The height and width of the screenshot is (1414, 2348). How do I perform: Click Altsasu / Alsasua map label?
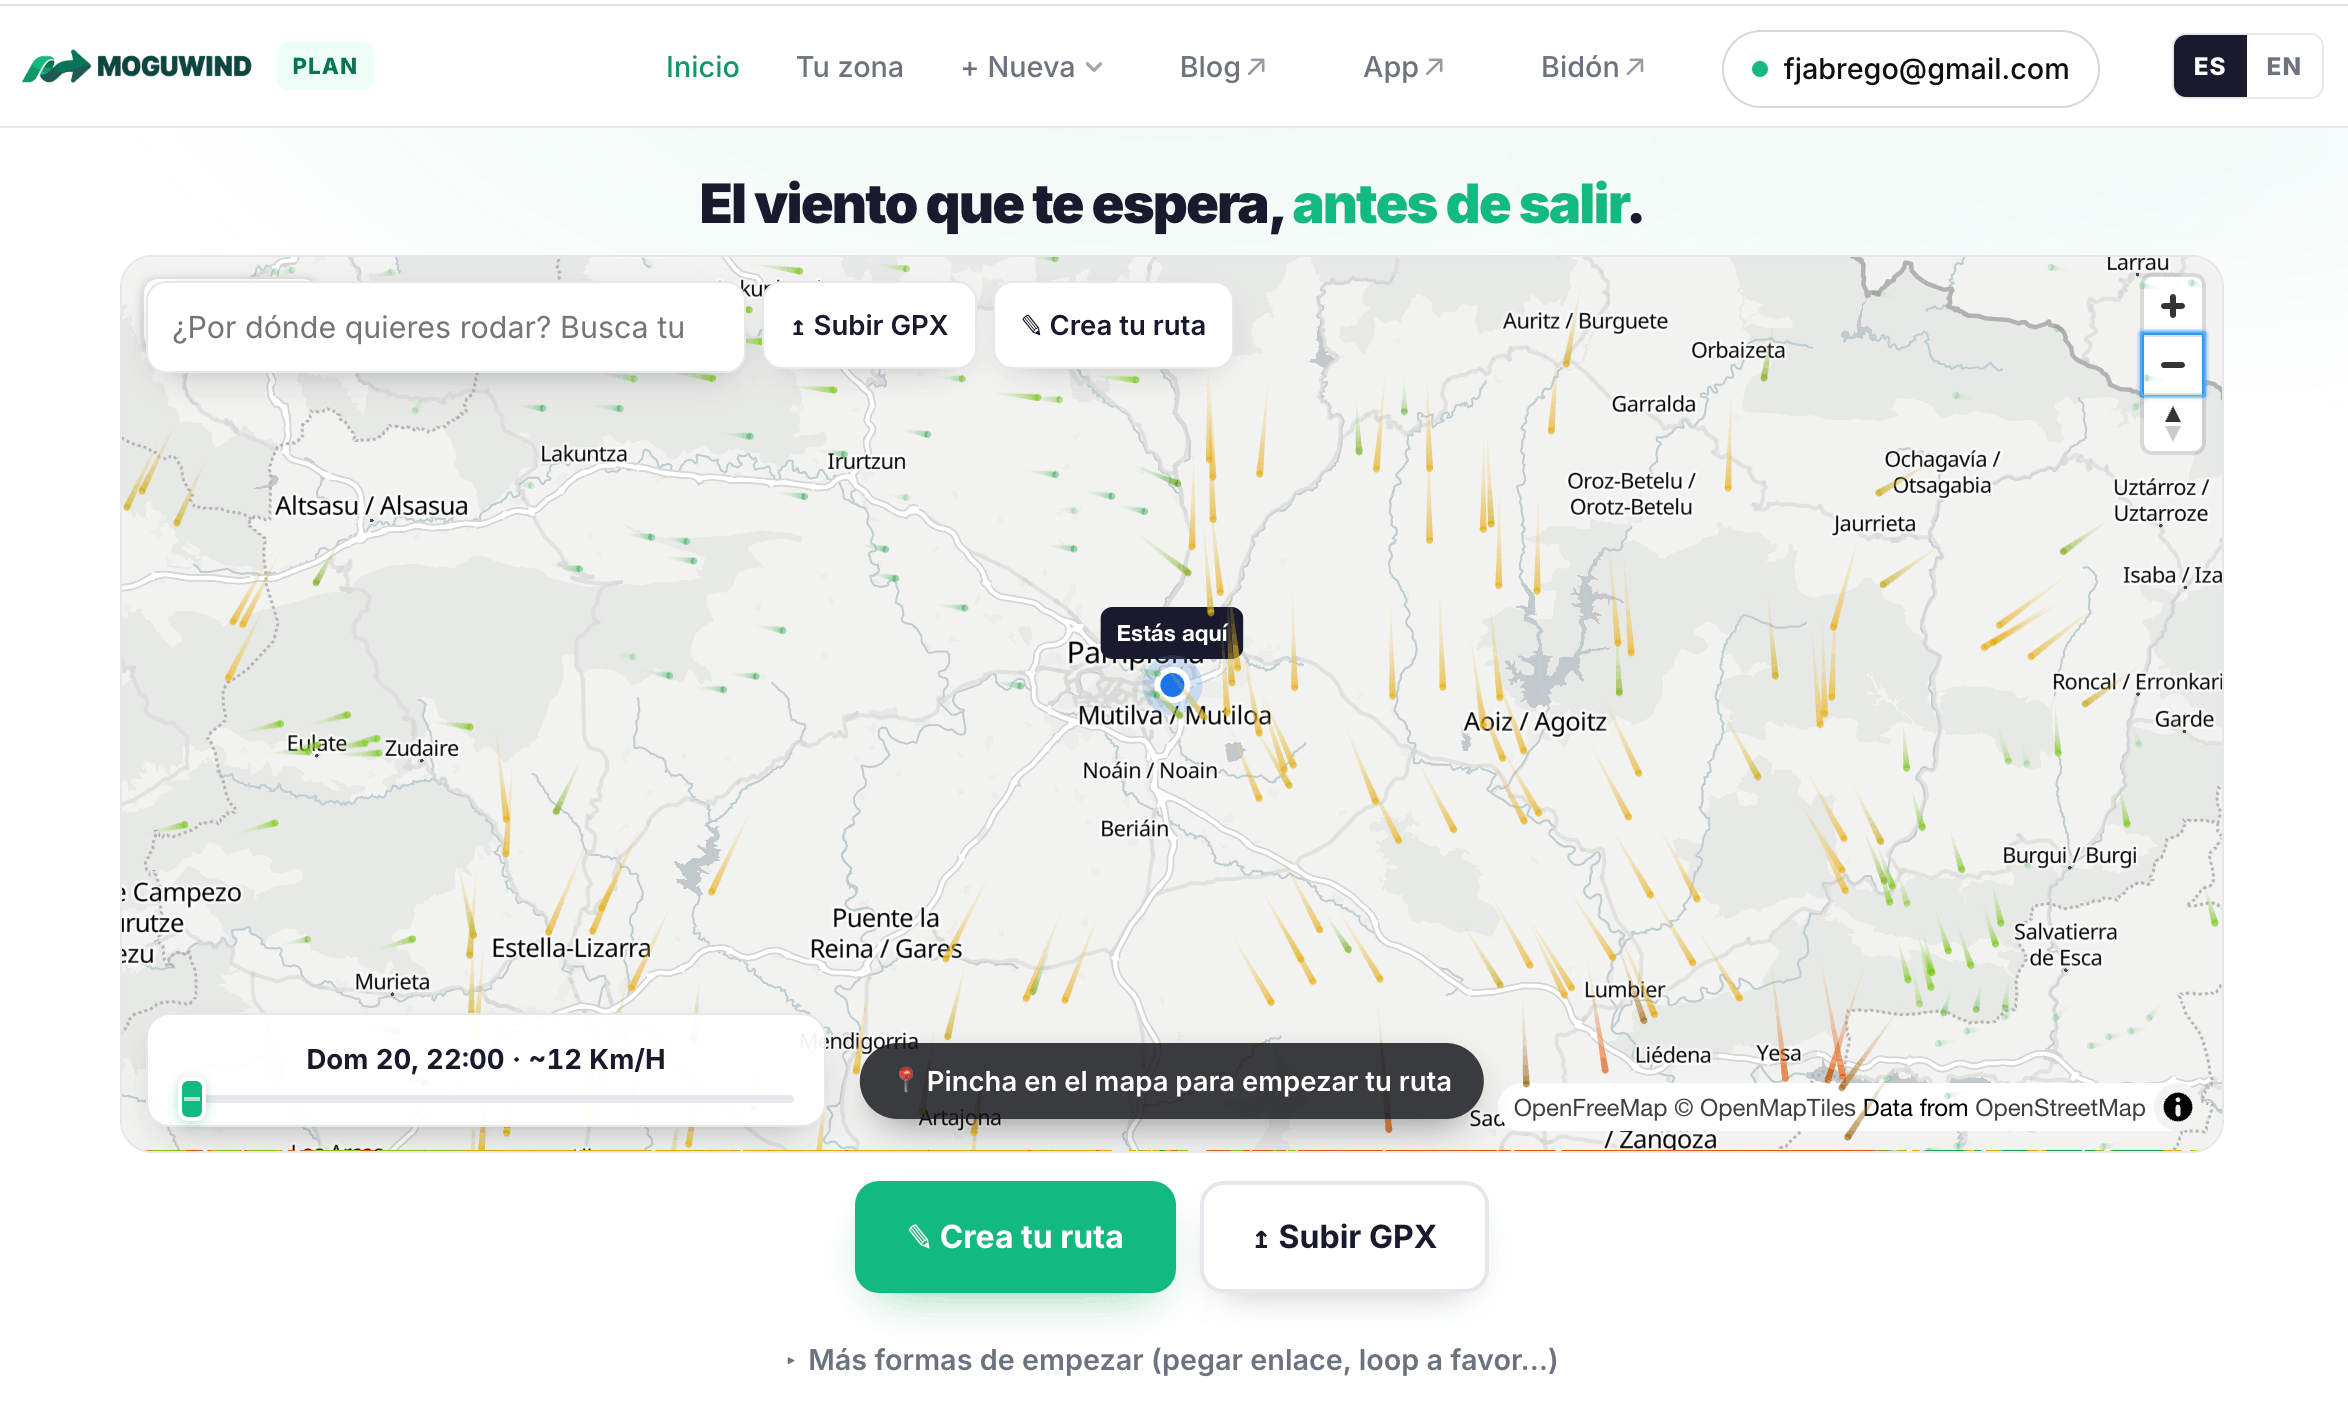pyautogui.click(x=371, y=506)
